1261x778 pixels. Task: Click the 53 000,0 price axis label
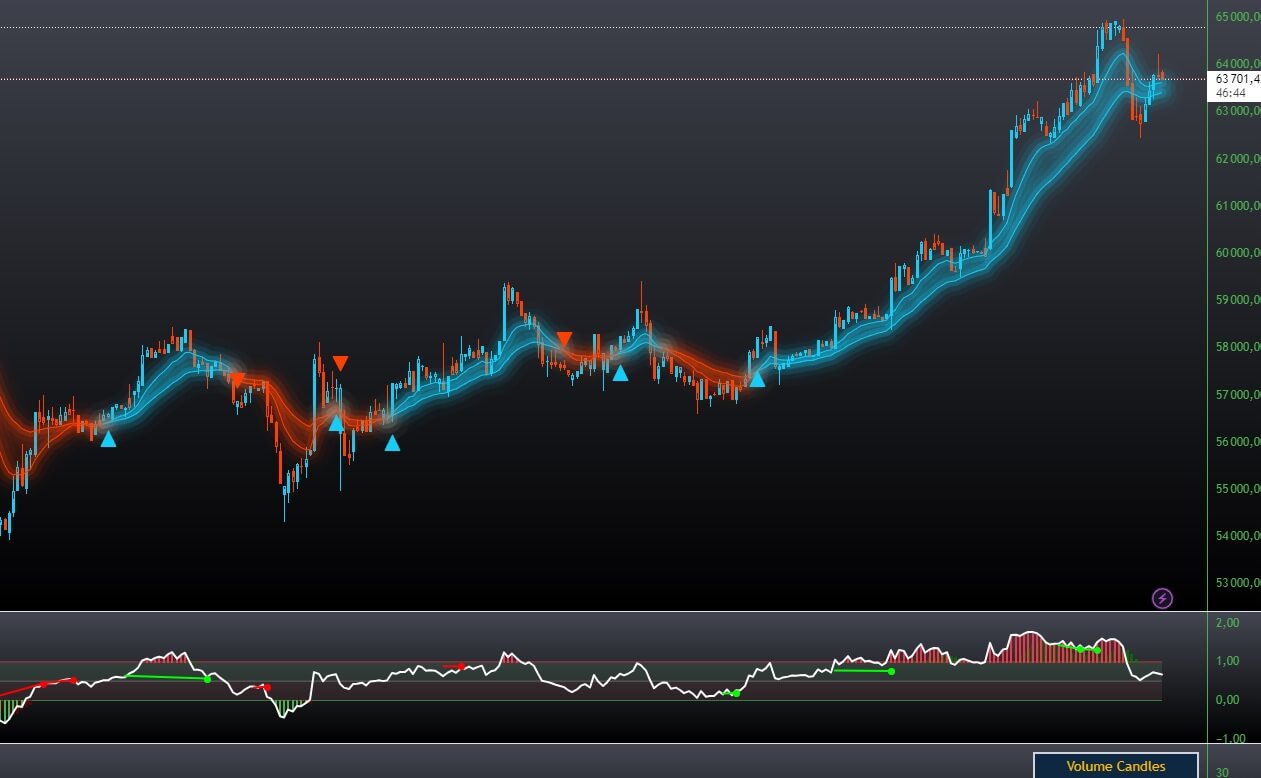pos(1238,583)
